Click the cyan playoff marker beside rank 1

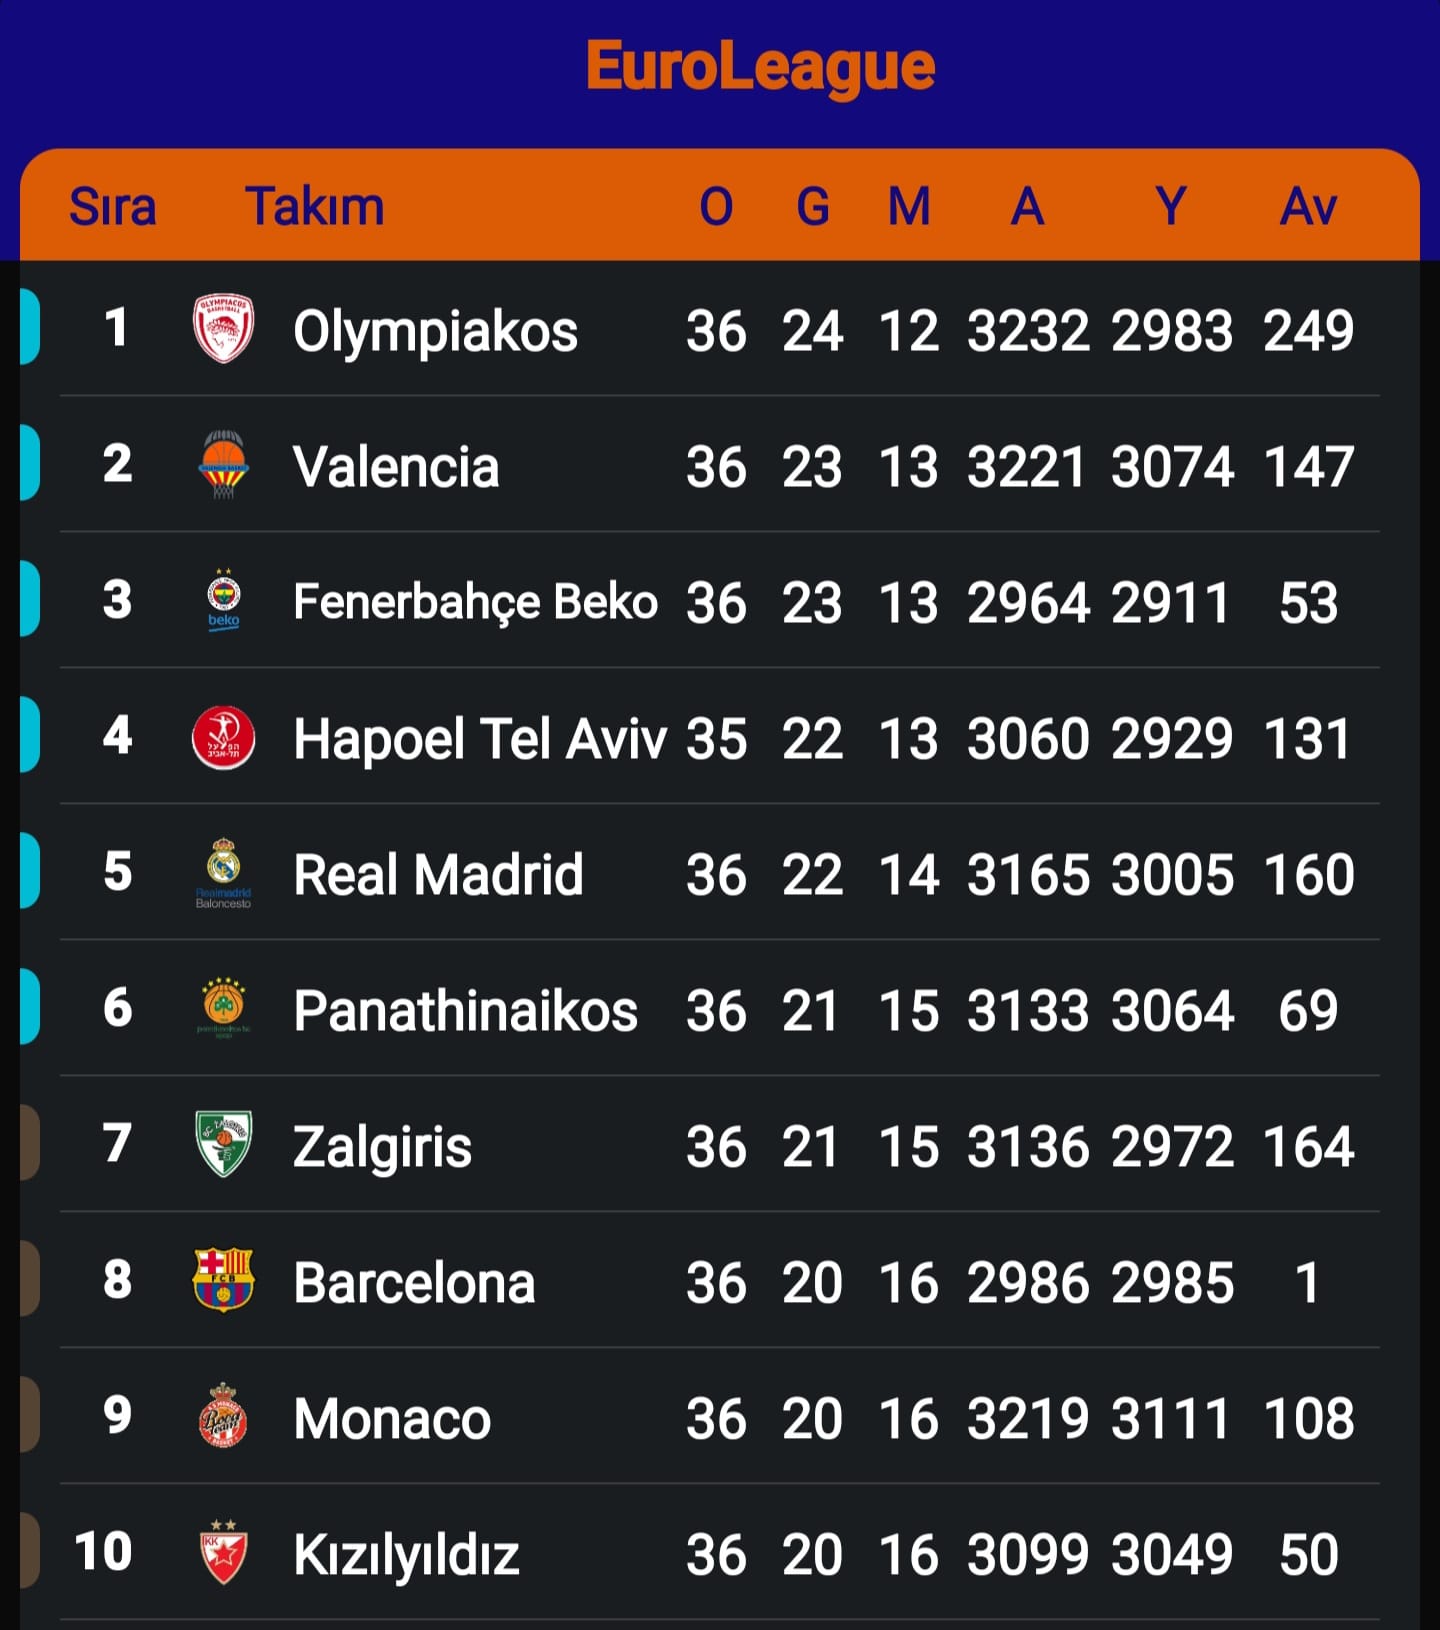click(x=30, y=327)
